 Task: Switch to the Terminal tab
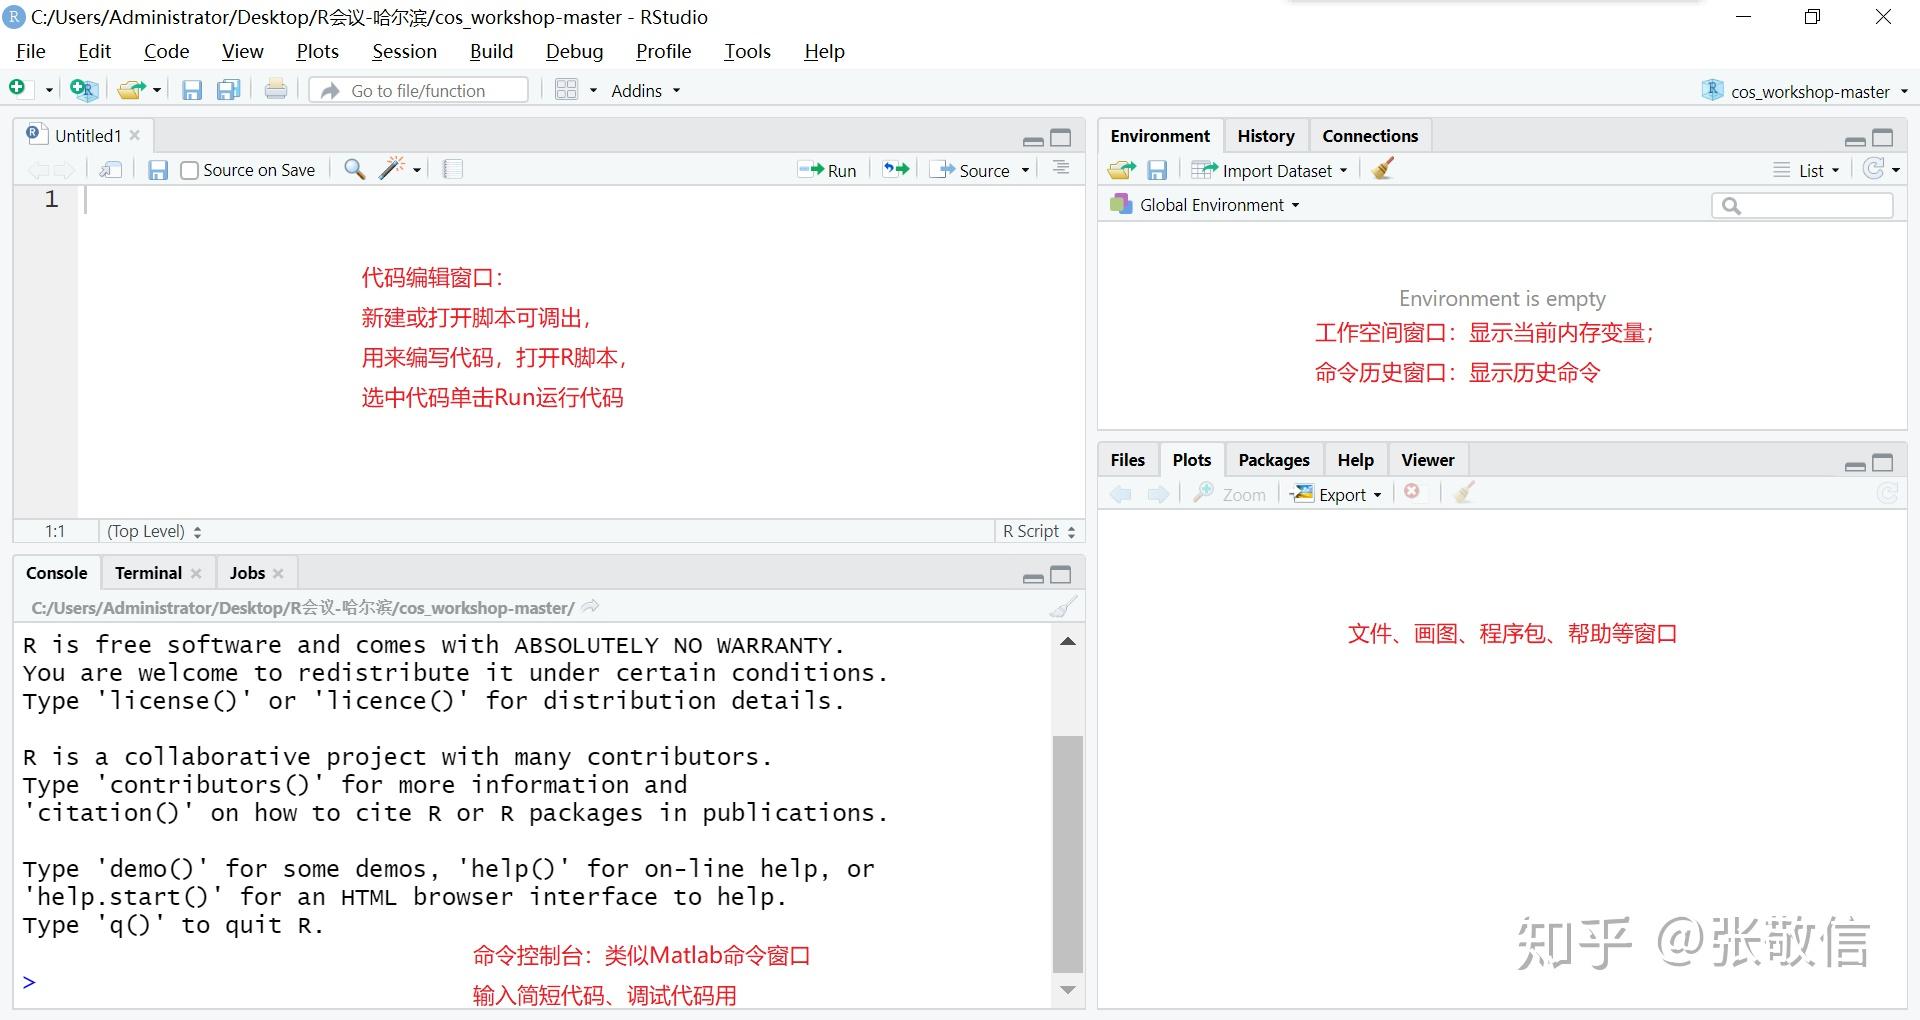point(148,572)
